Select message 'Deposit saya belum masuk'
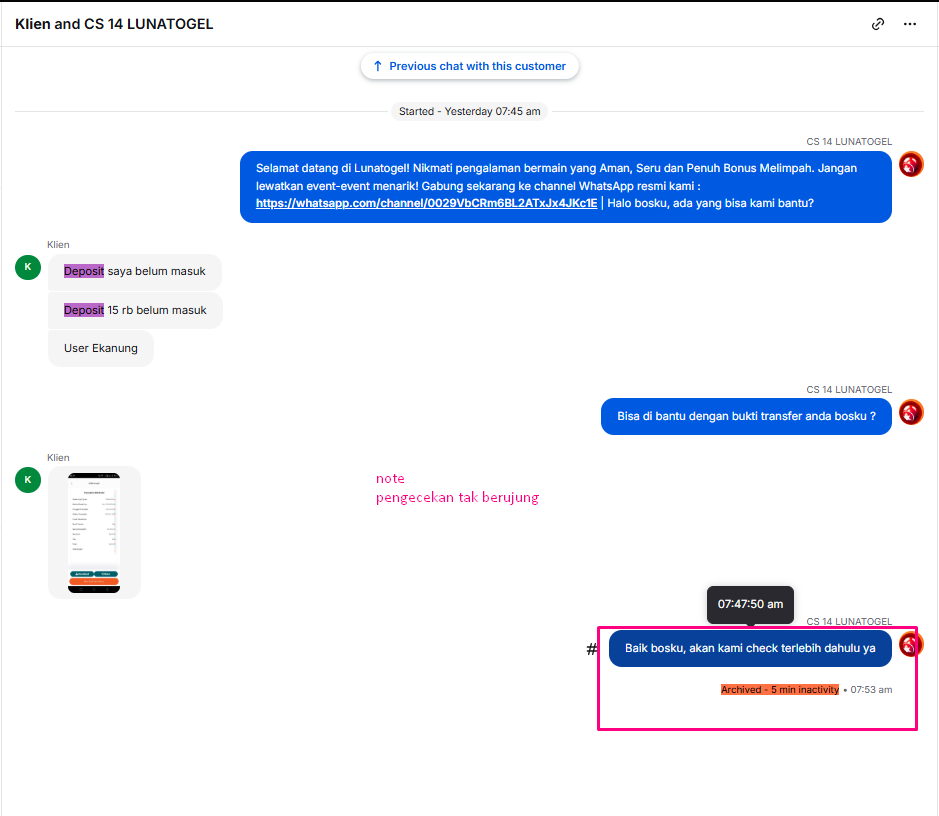 point(135,271)
